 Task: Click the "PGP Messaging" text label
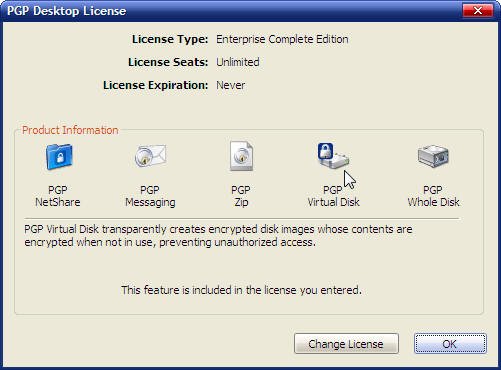pos(150,196)
